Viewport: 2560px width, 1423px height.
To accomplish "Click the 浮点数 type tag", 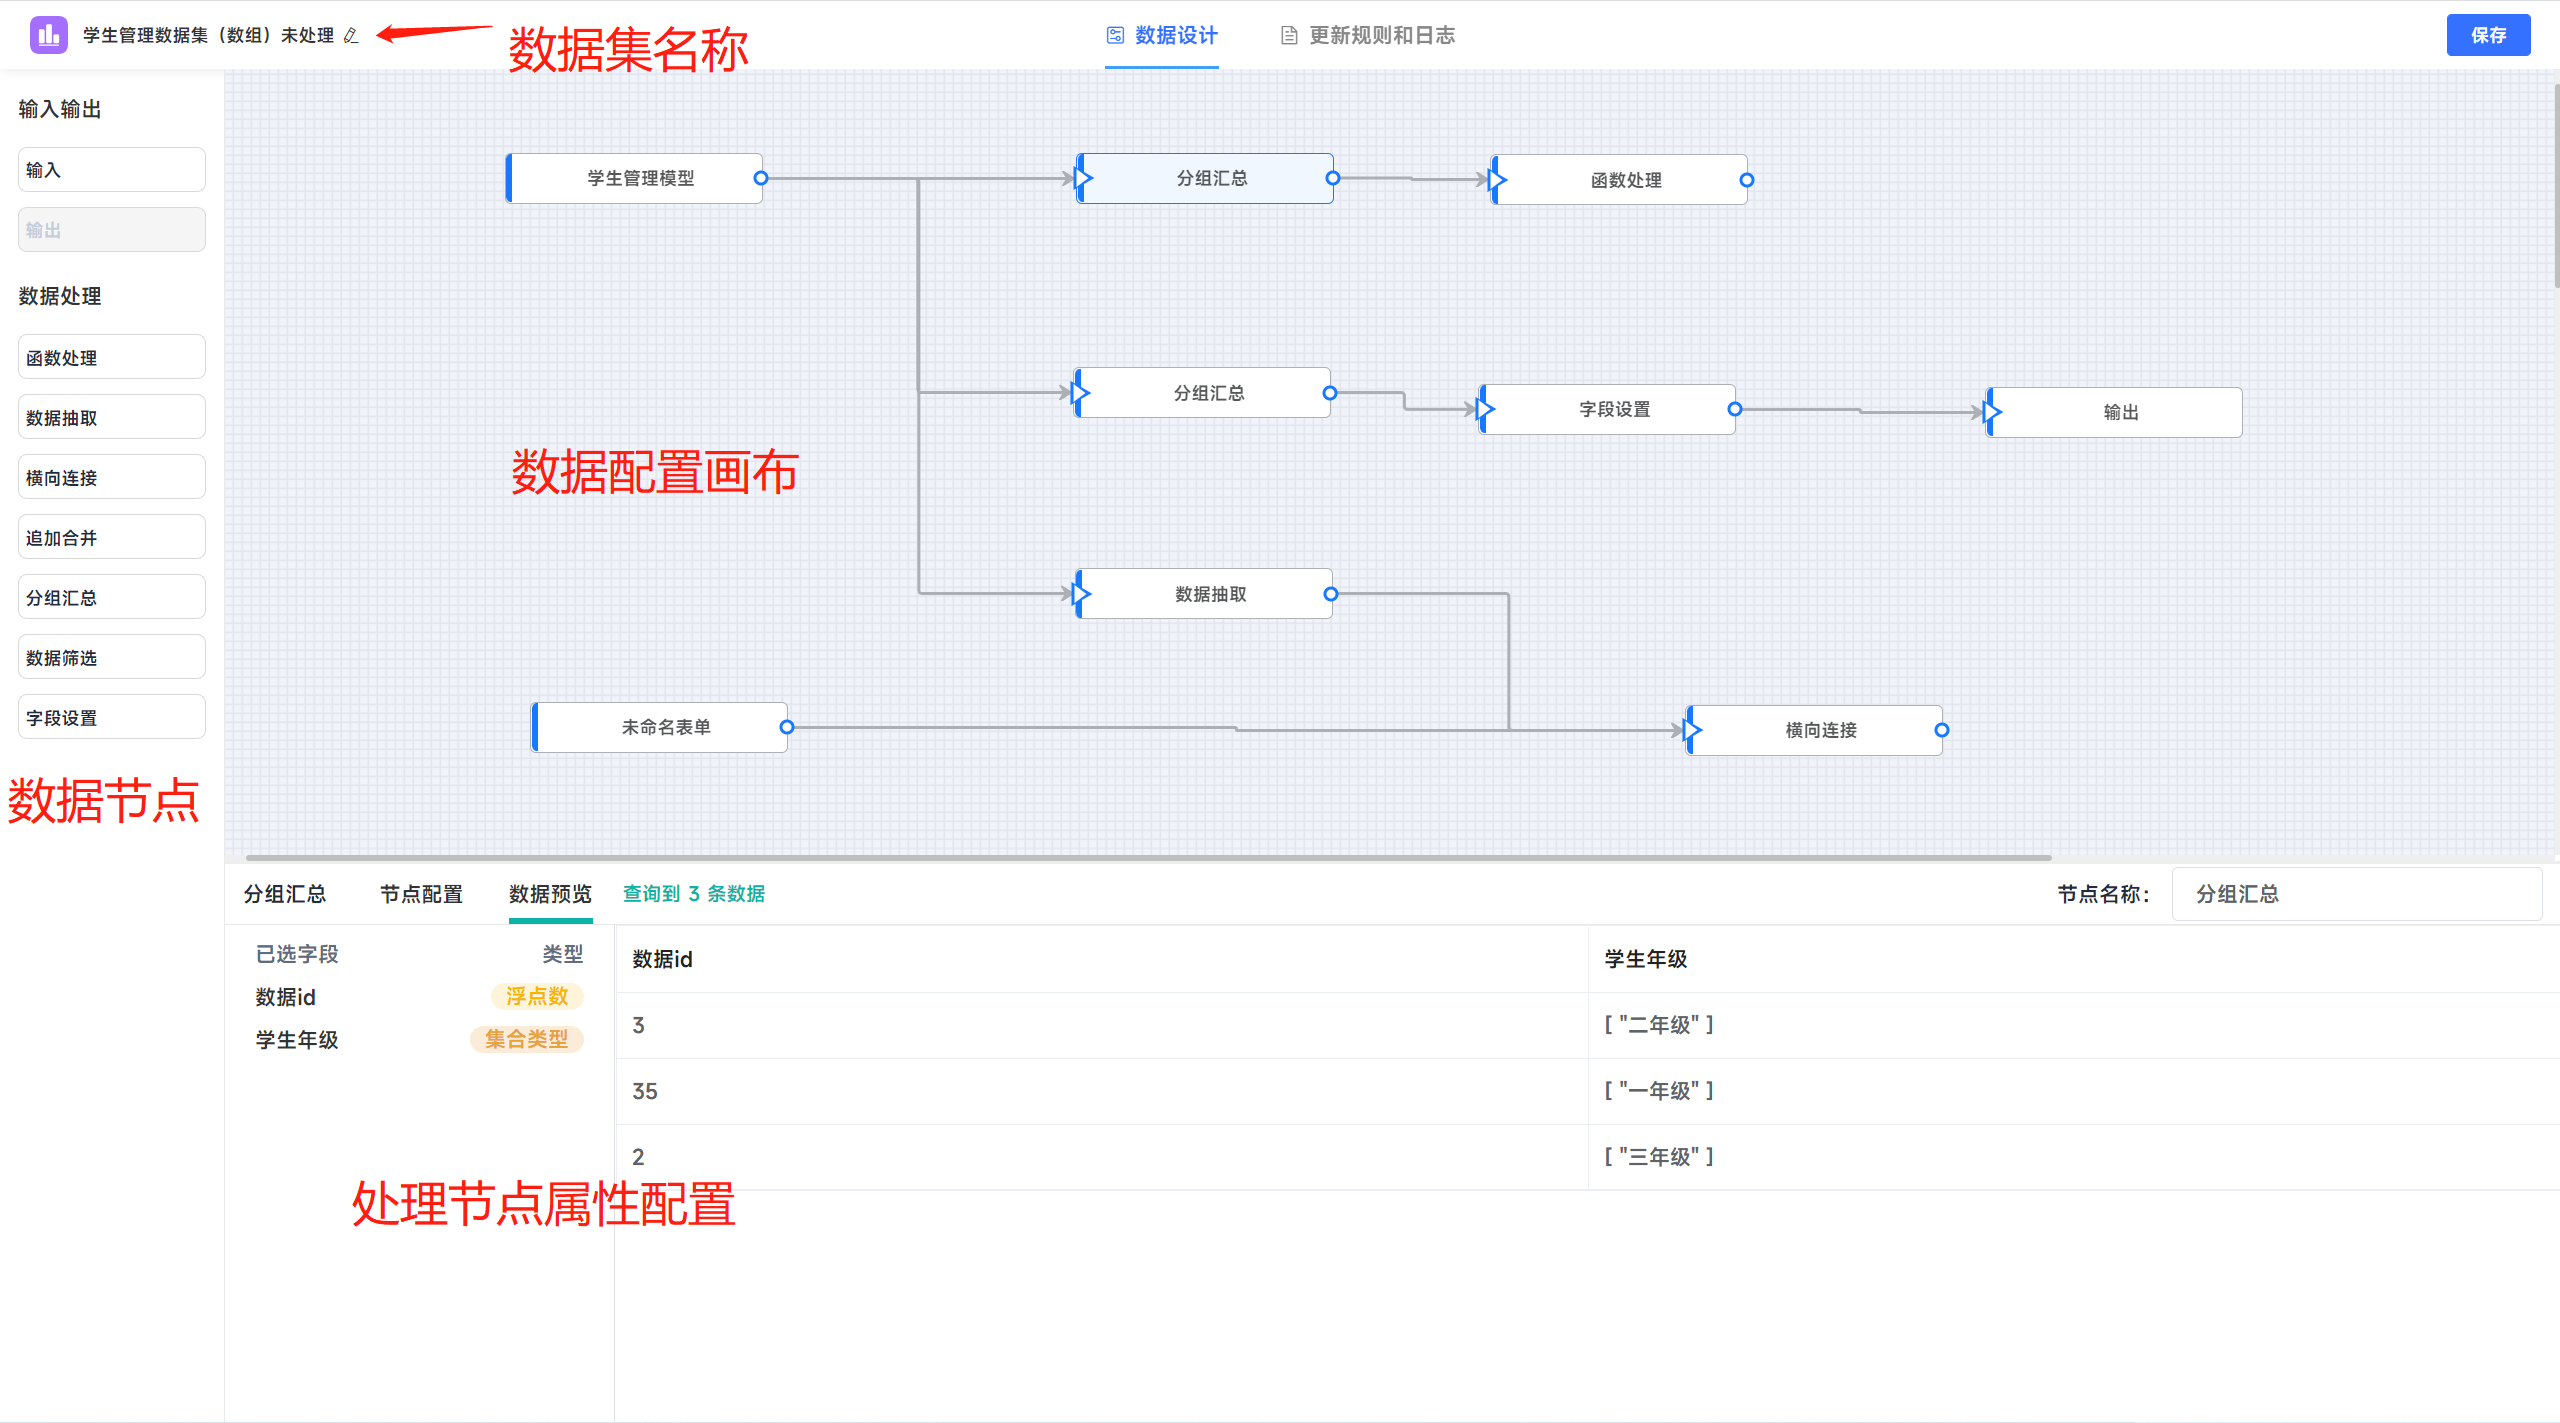I will click(x=537, y=996).
